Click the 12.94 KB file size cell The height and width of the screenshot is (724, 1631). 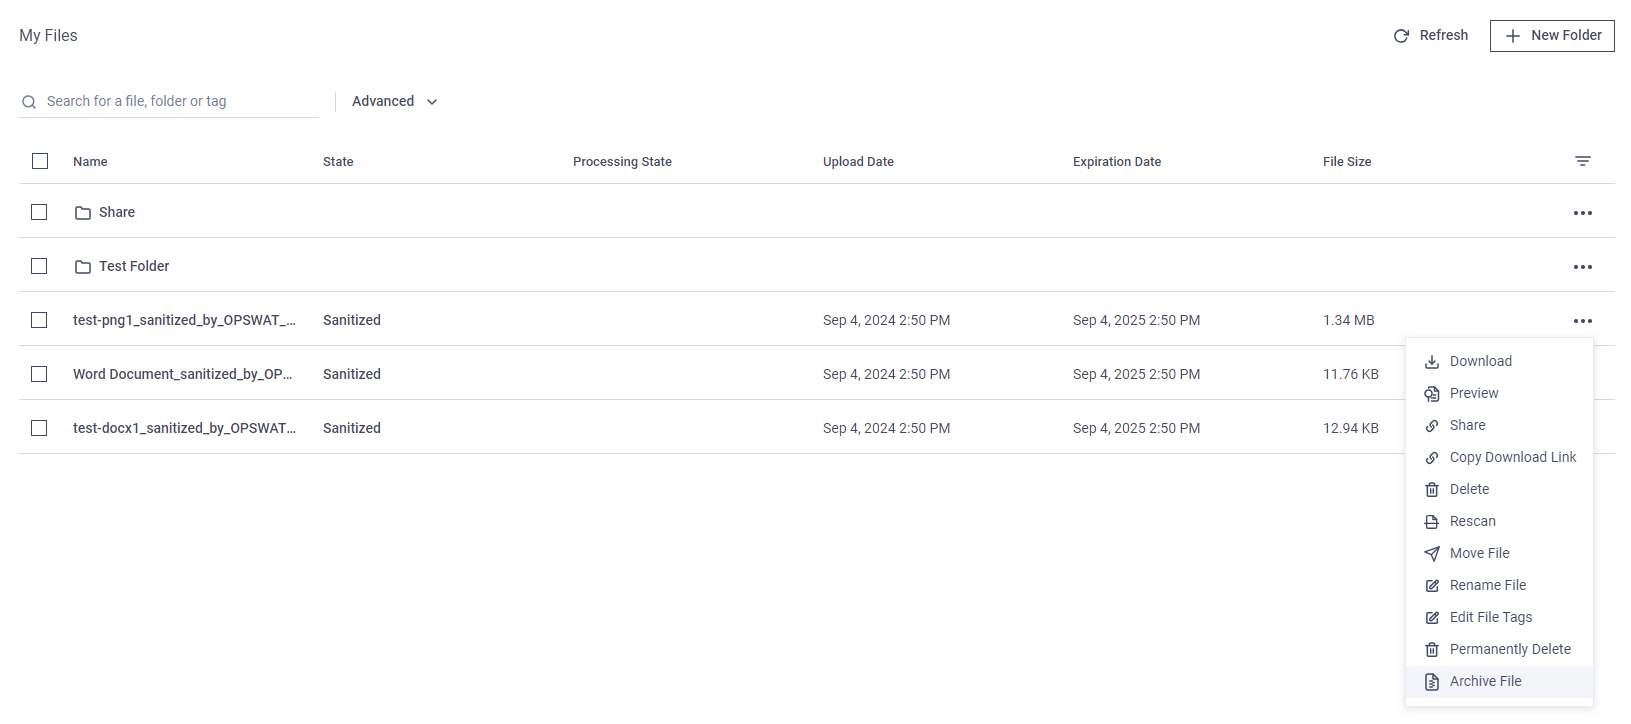[1351, 428]
